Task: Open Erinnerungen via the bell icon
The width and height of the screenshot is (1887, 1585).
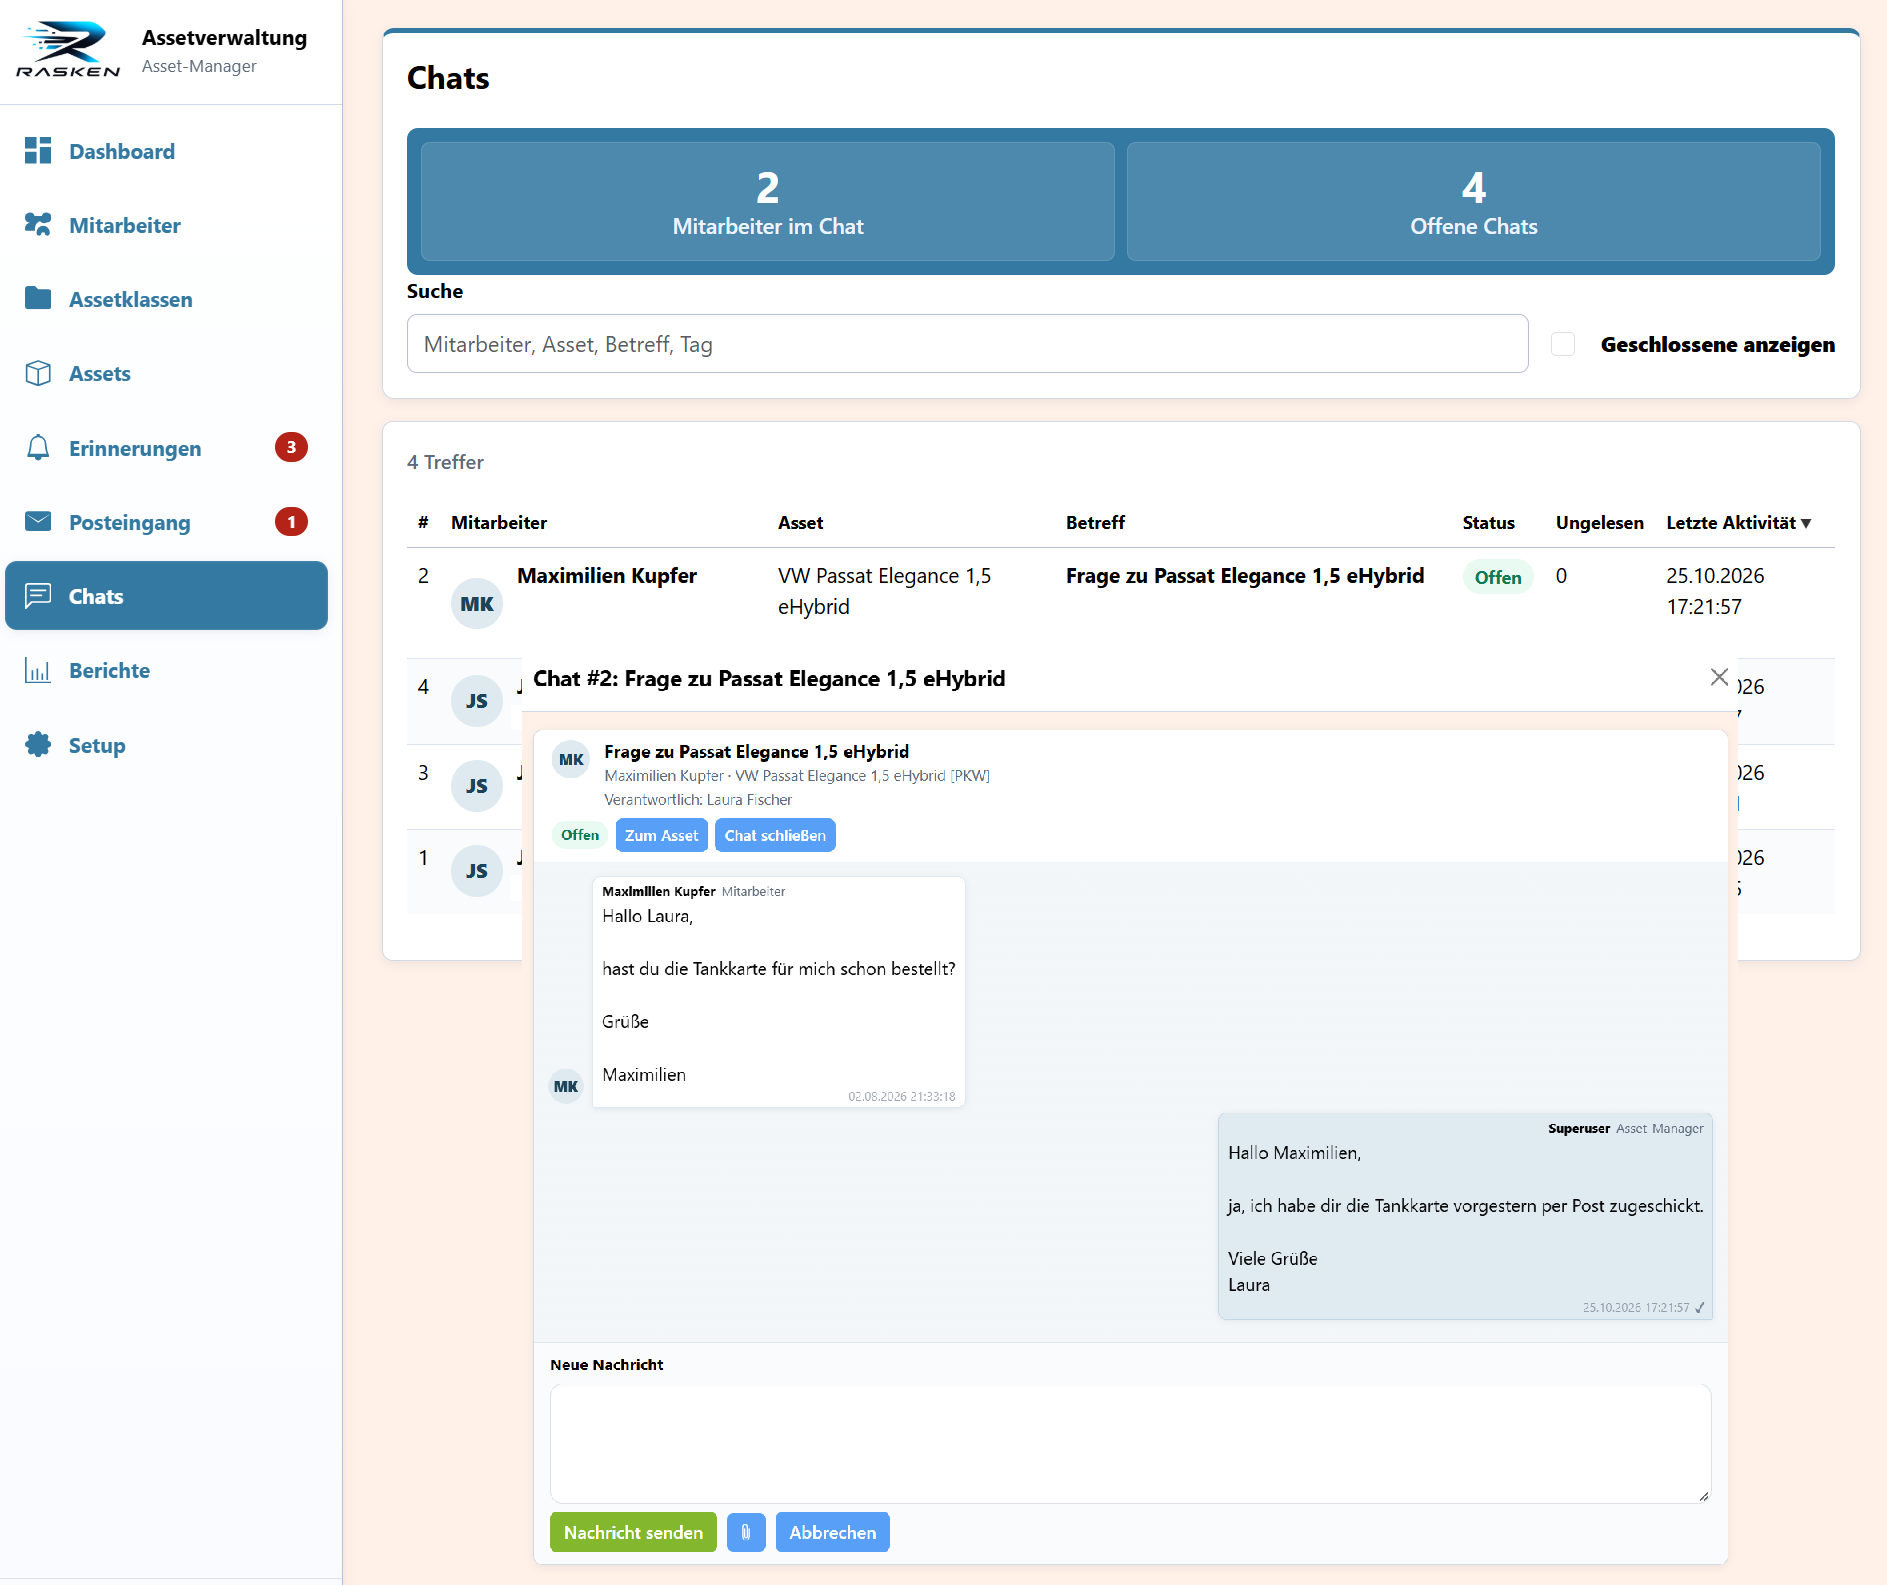Action: tap(38, 447)
